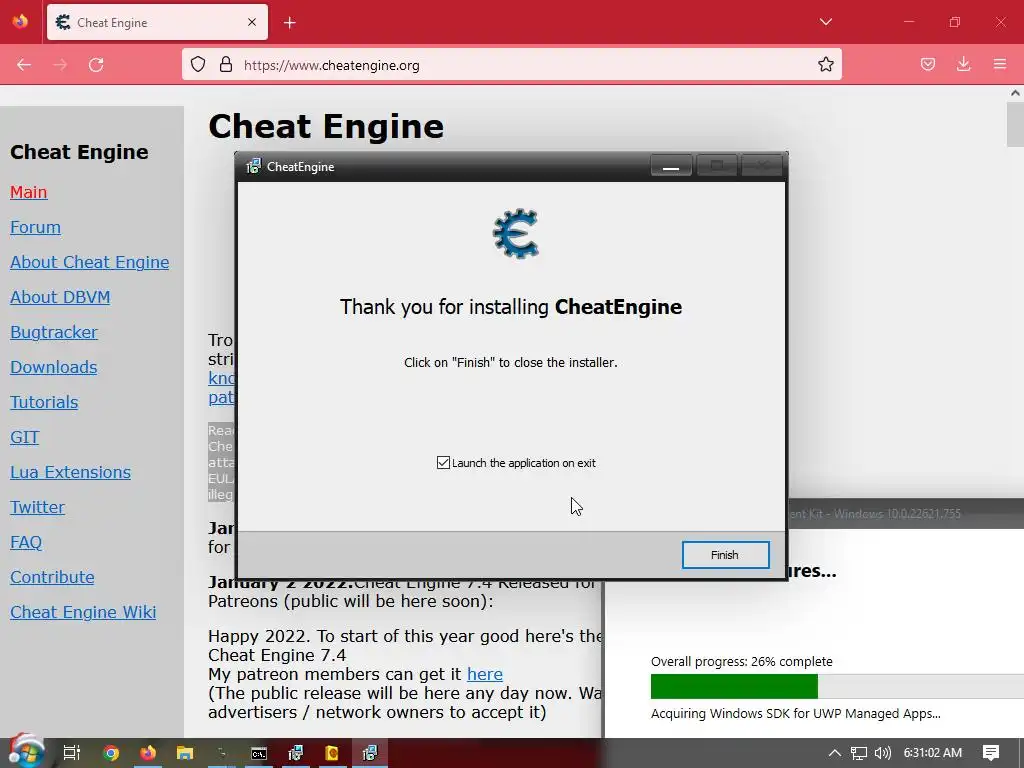This screenshot has height=768, width=1024.
Task: Open the Contribute sidebar link
Action: (52, 577)
